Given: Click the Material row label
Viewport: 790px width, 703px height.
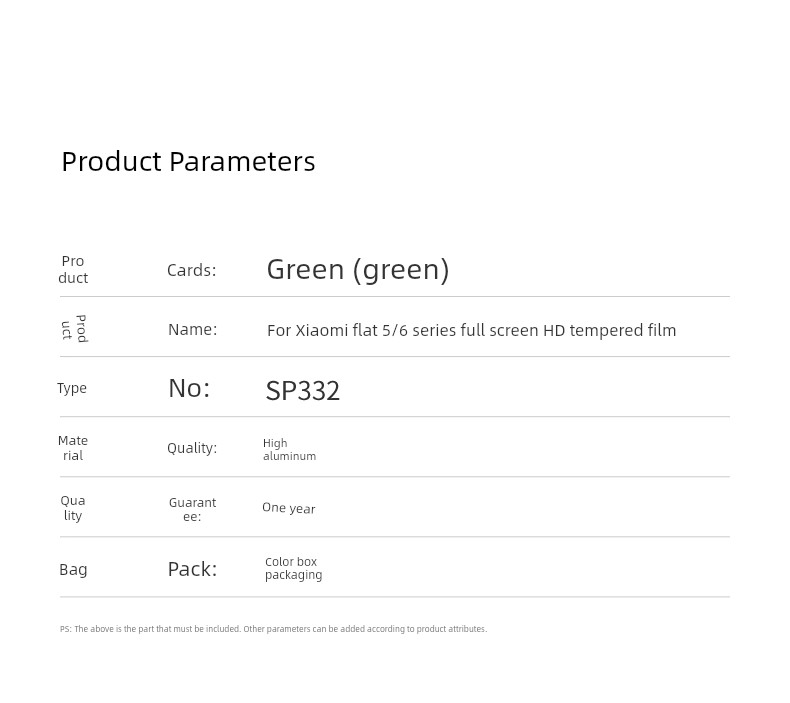Looking at the screenshot, I should 73,448.
